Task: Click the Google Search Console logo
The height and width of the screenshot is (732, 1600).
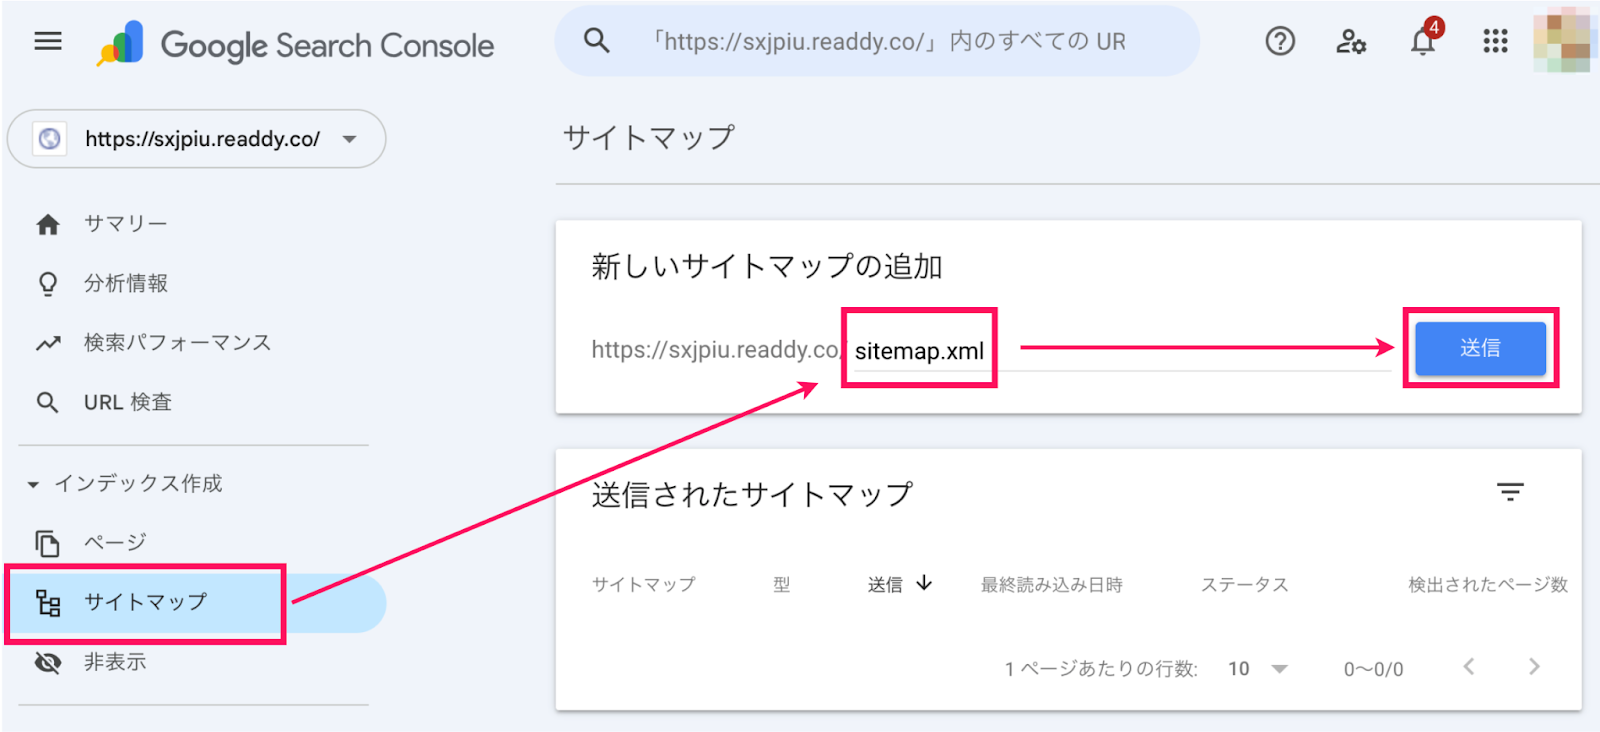Action: click(295, 45)
